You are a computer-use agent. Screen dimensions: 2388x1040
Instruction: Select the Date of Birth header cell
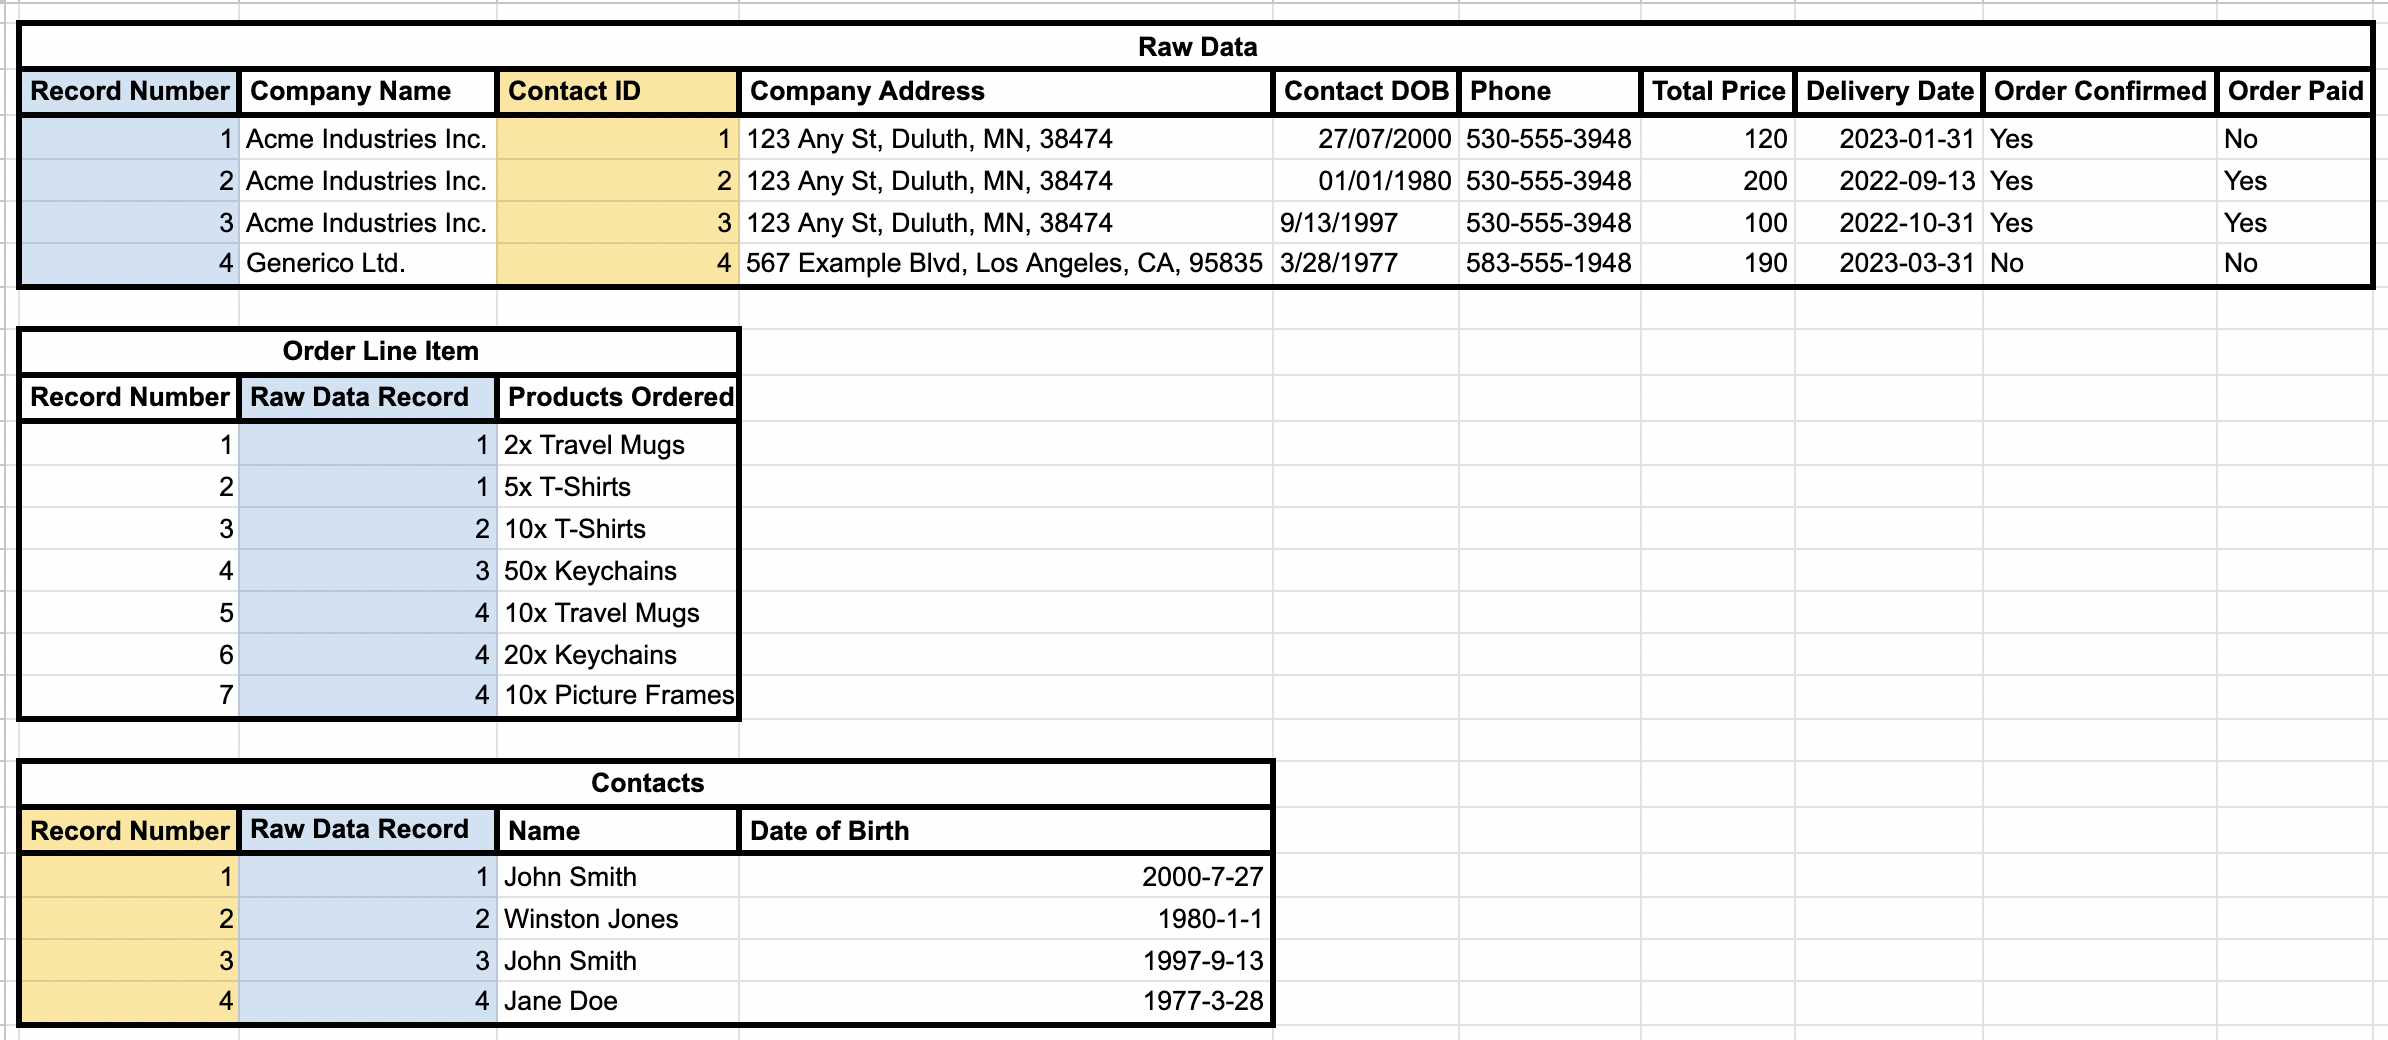1006,830
